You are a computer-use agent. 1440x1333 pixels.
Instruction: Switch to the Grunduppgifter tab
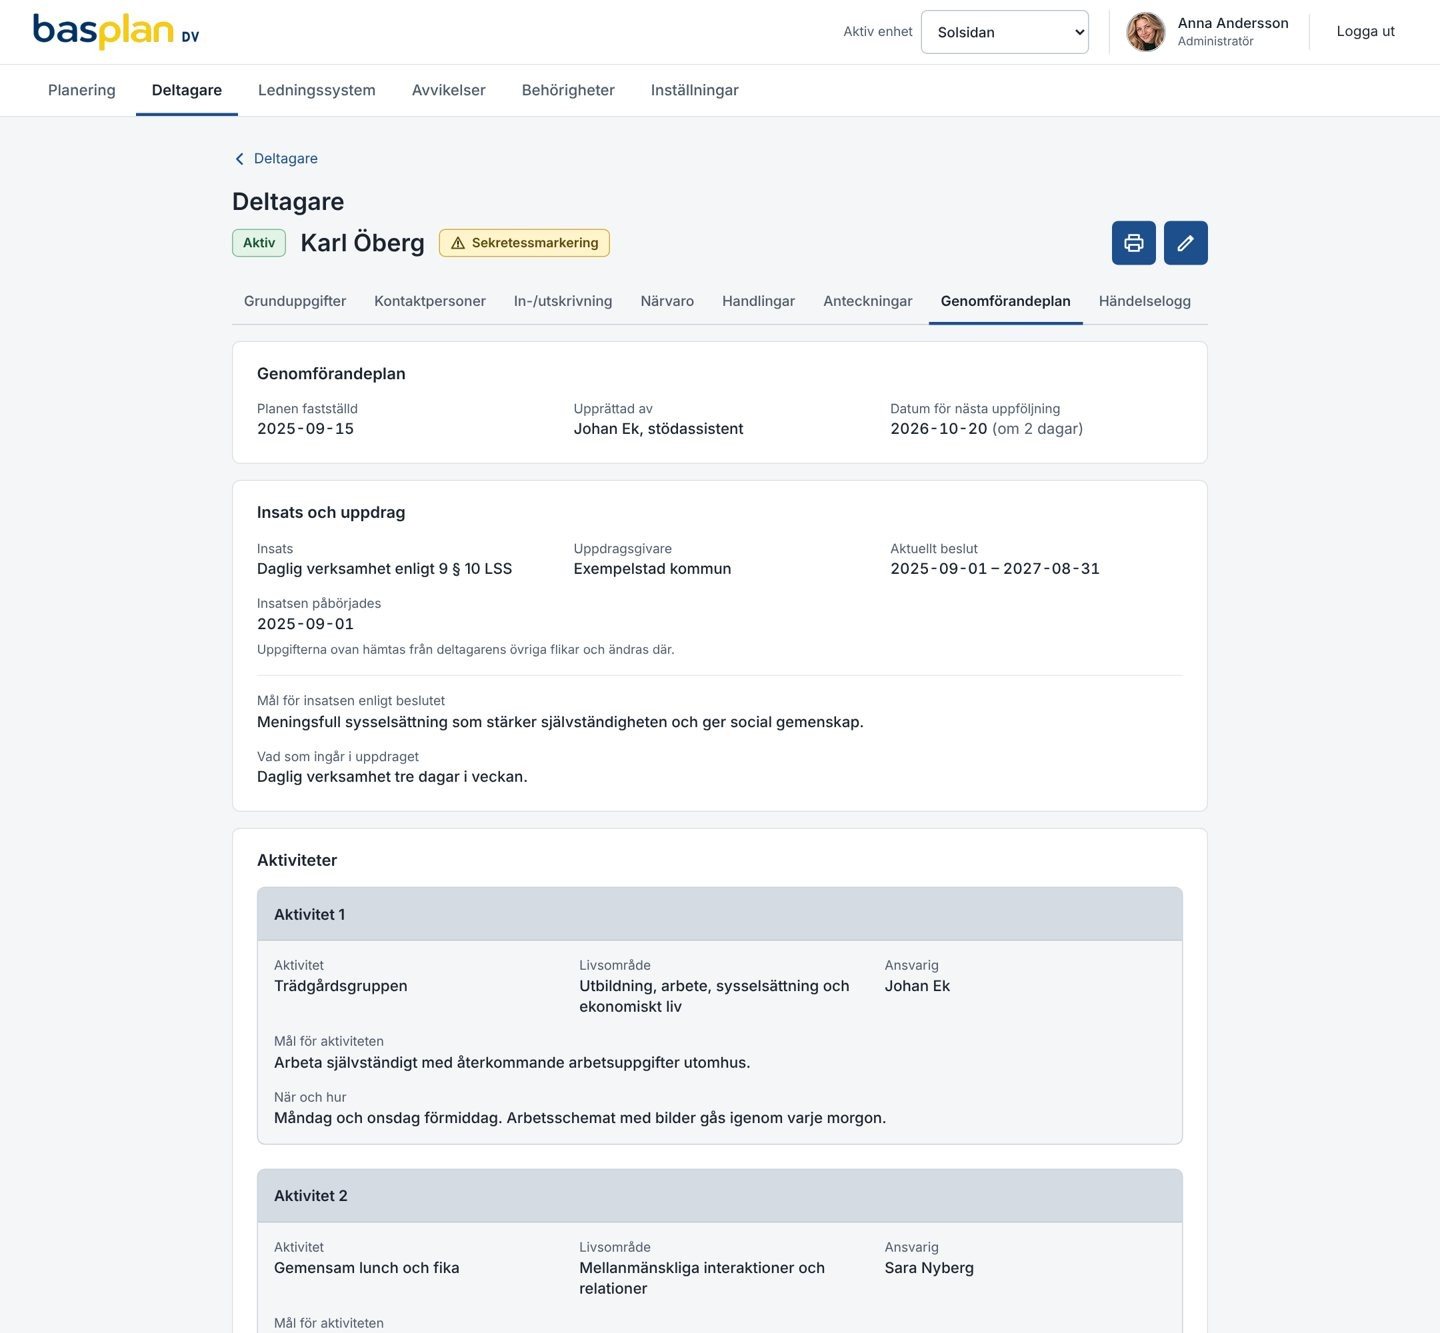(295, 301)
